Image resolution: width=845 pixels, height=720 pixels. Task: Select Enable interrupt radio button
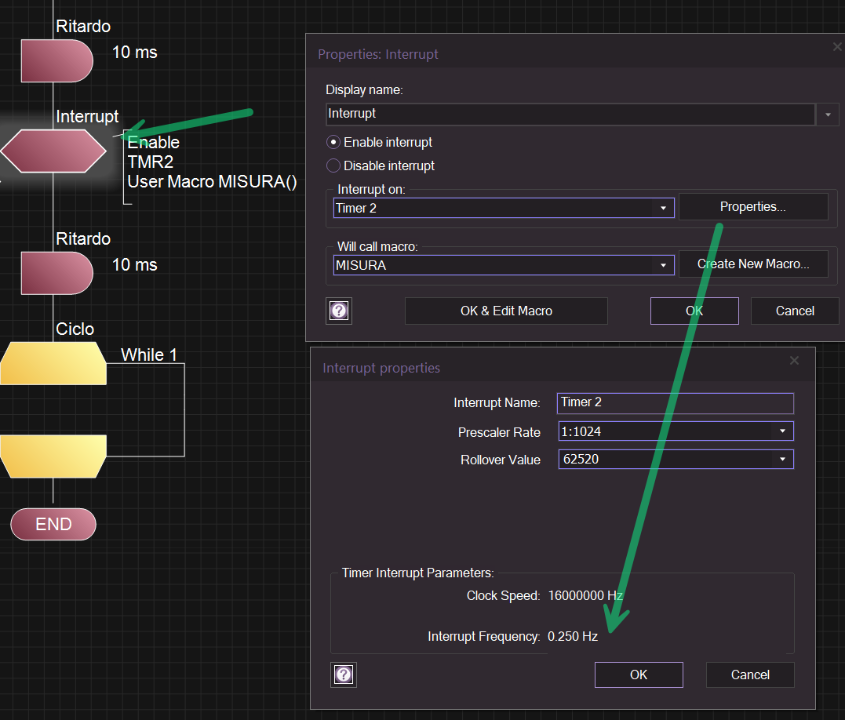[334, 142]
